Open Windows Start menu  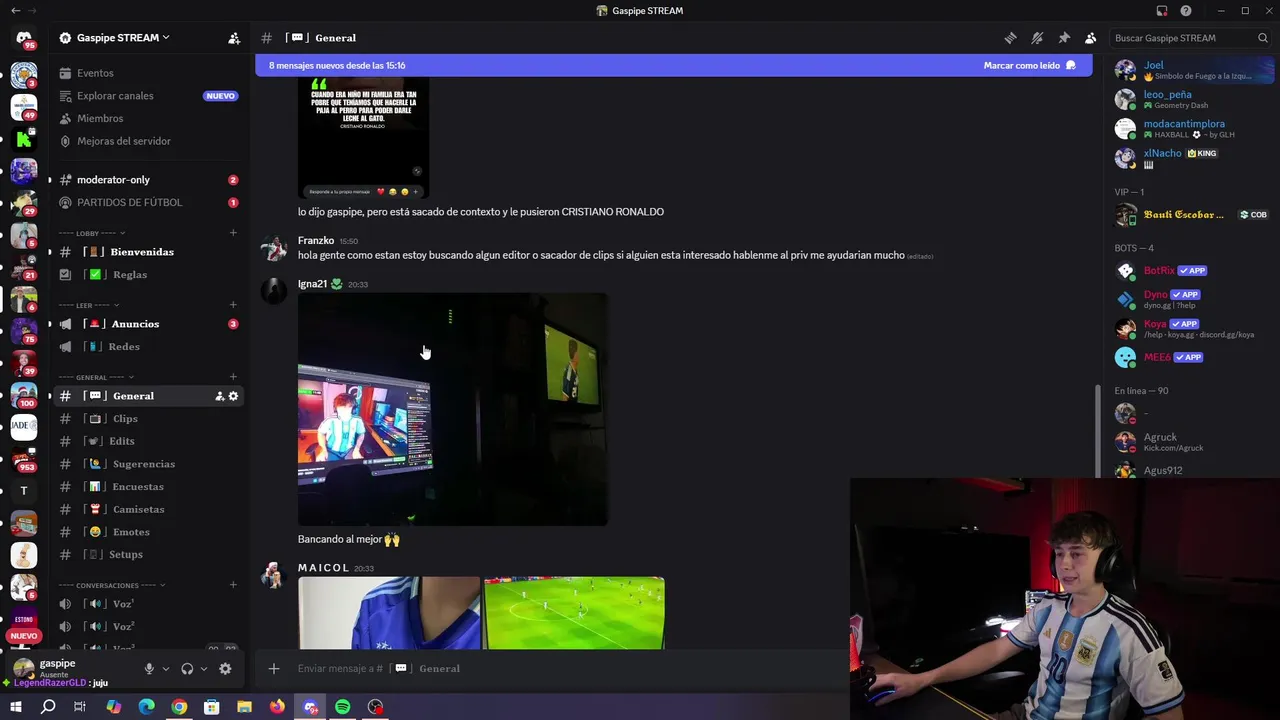point(15,707)
